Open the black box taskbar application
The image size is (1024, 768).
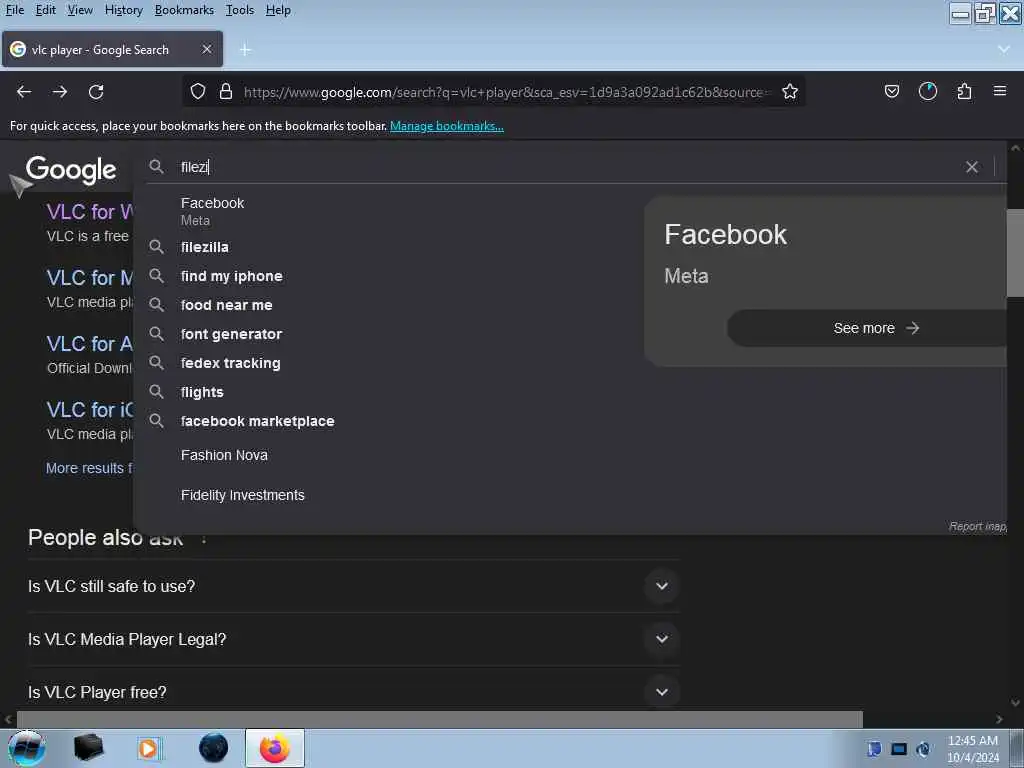tap(89, 748)
